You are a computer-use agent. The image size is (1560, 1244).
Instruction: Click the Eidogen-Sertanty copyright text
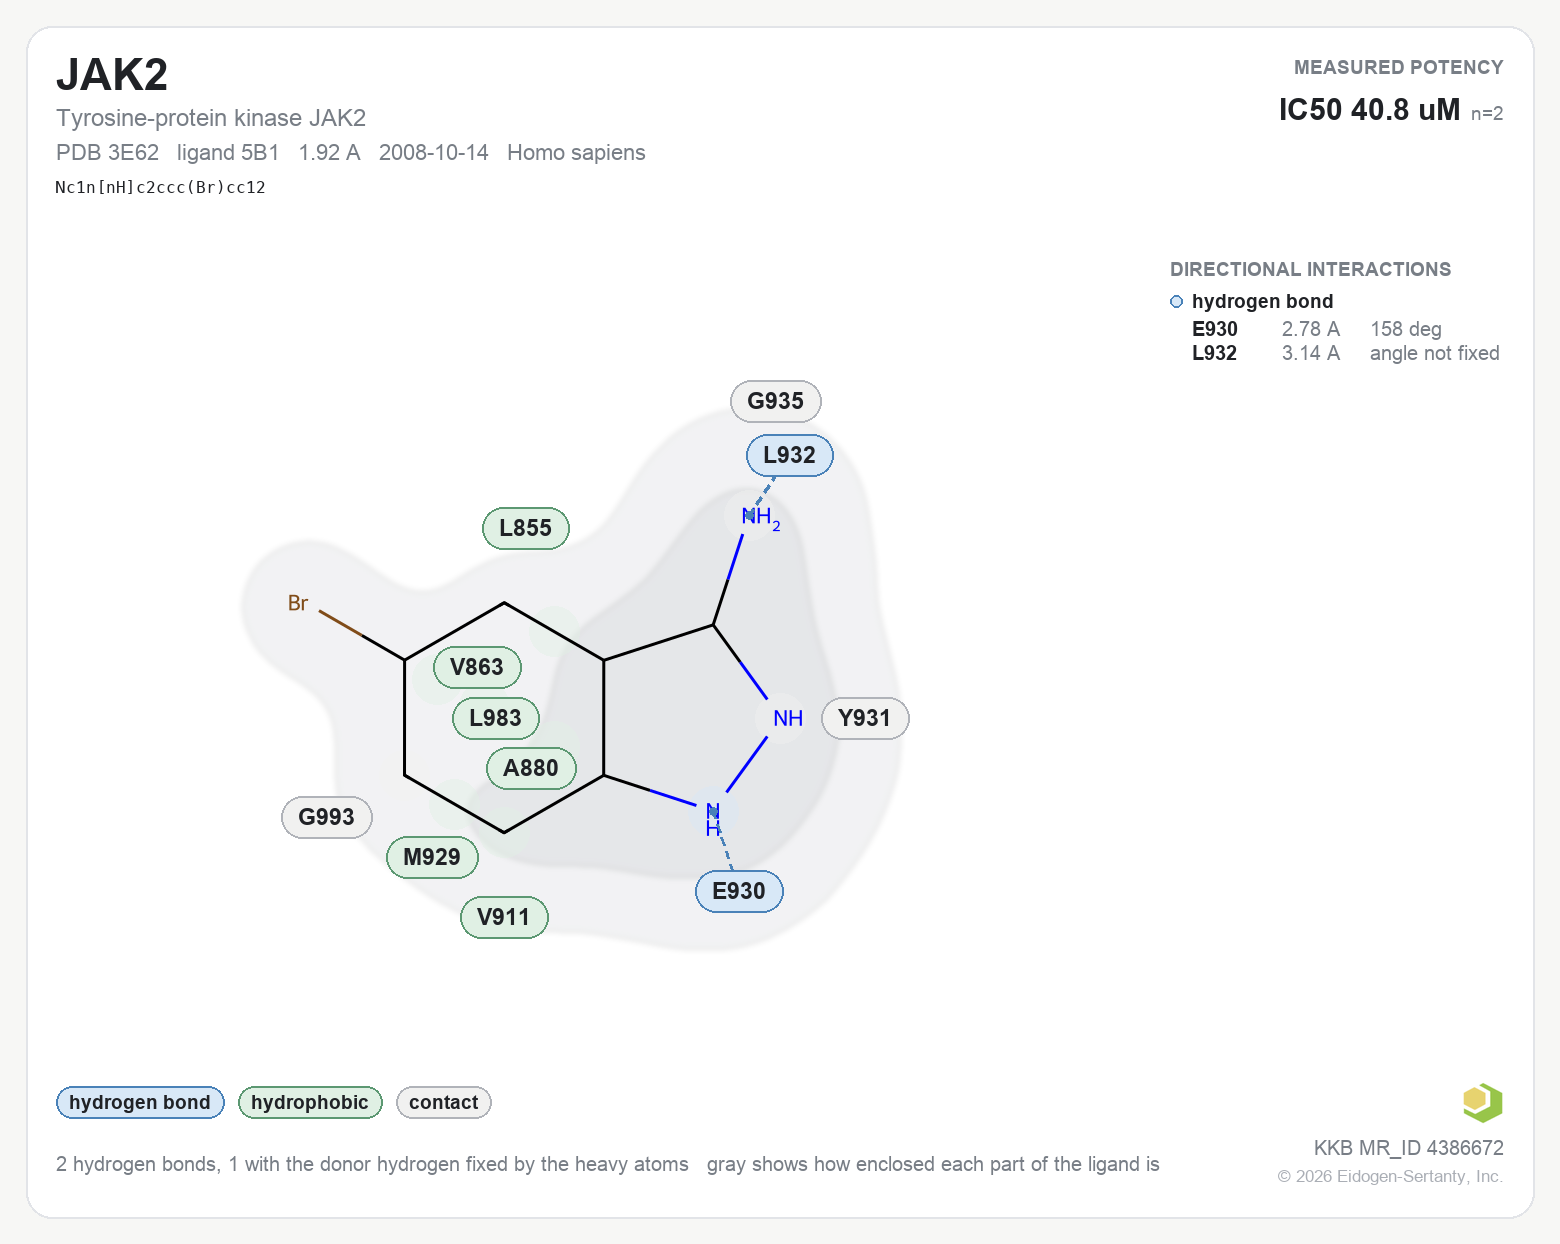coord(1390,1176)
